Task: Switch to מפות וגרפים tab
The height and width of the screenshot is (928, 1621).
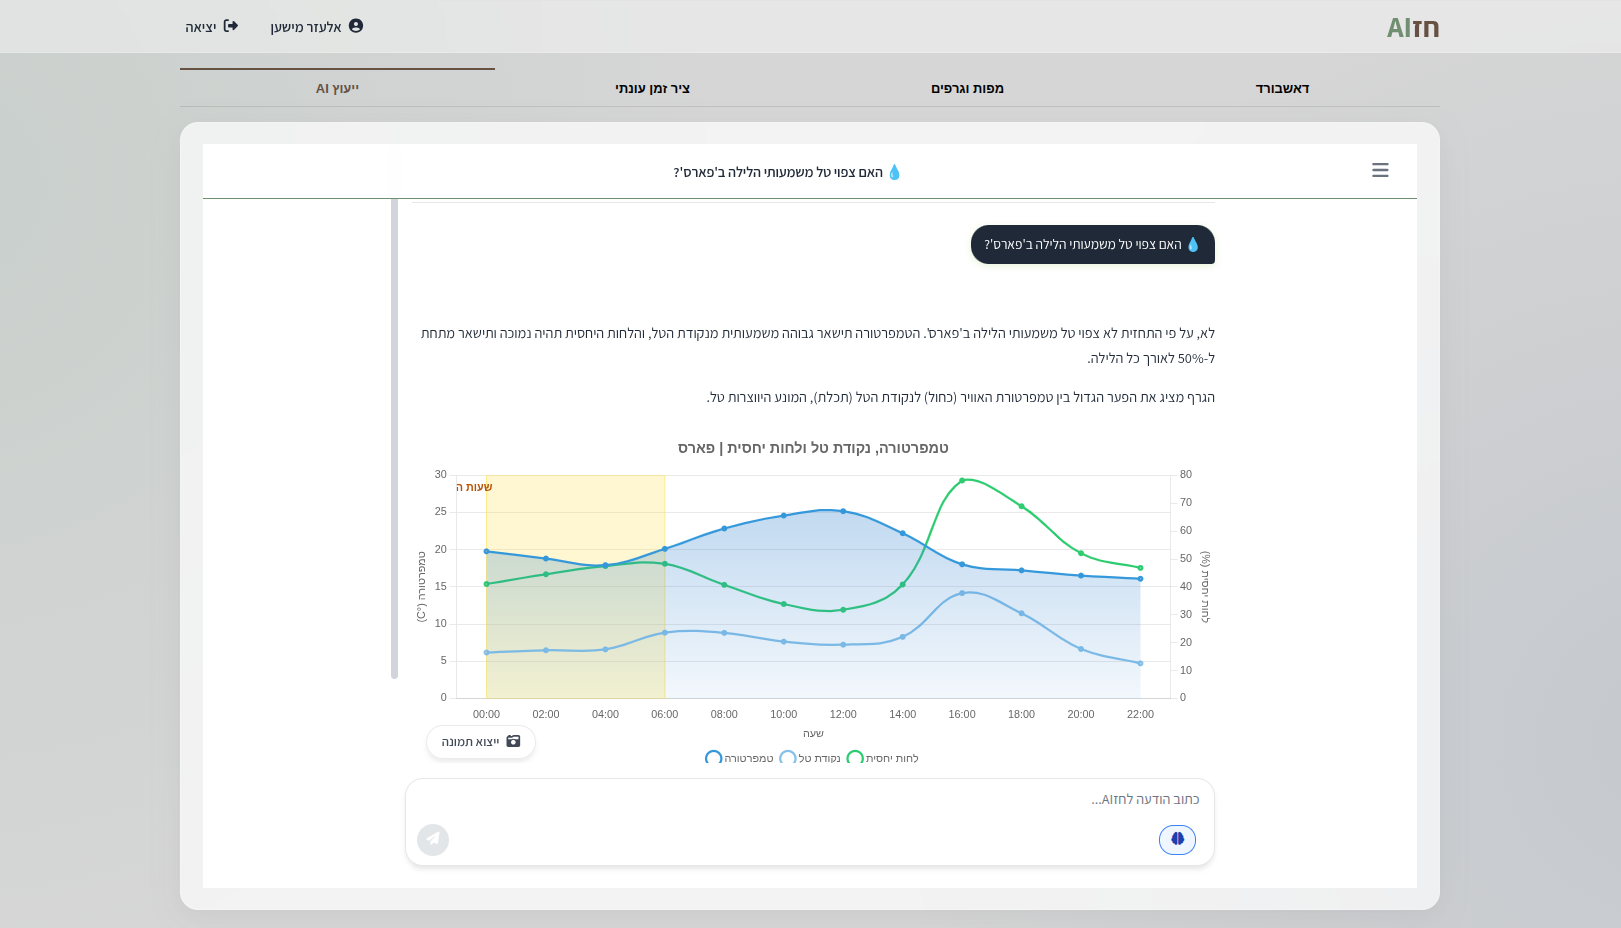Action: [967, 88]
